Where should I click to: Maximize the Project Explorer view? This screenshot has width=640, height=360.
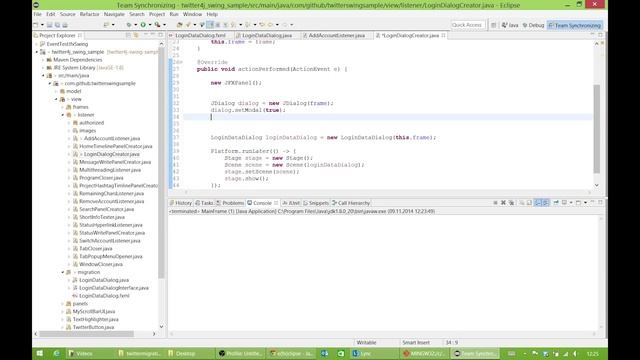[x=160, y=35]
